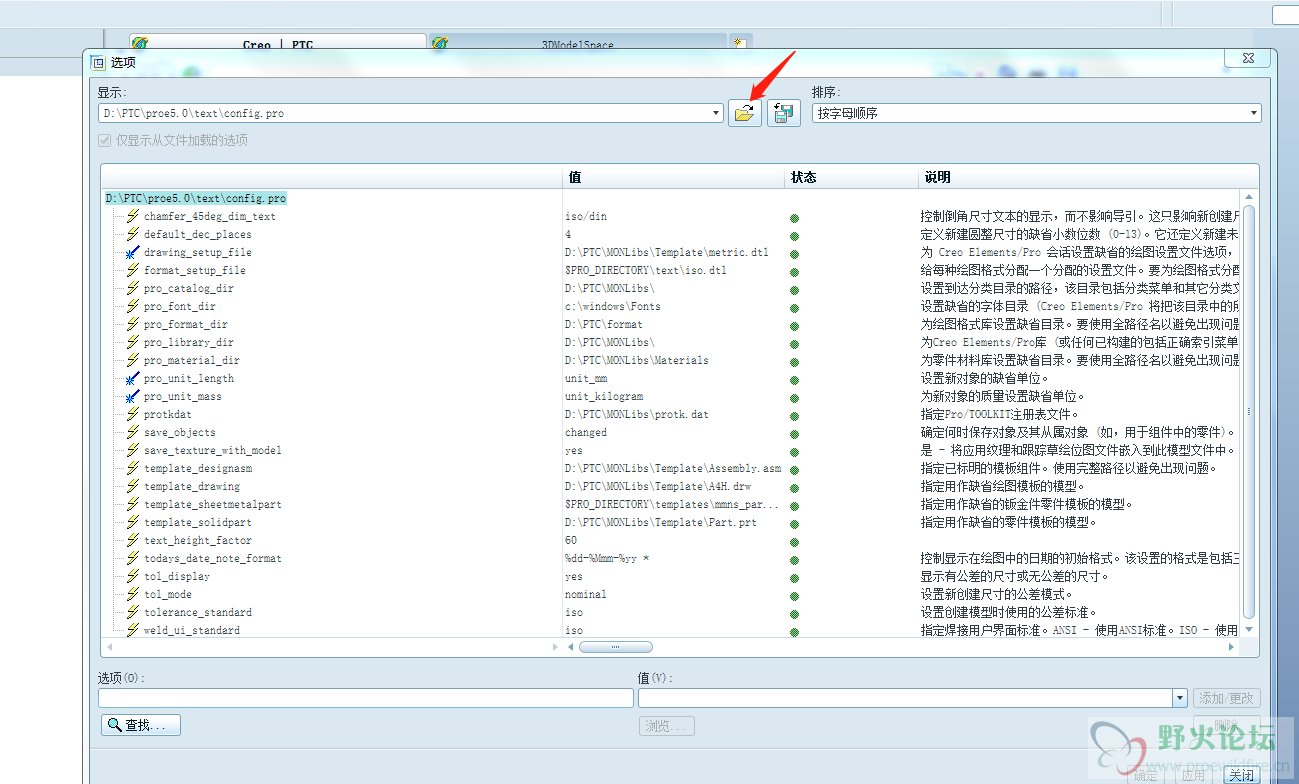The width and height of the screenshot is (1299, 784).
Task: Click value D:\PTC\MONLibs\Template\A4H.drw
Action: point(658,486)
